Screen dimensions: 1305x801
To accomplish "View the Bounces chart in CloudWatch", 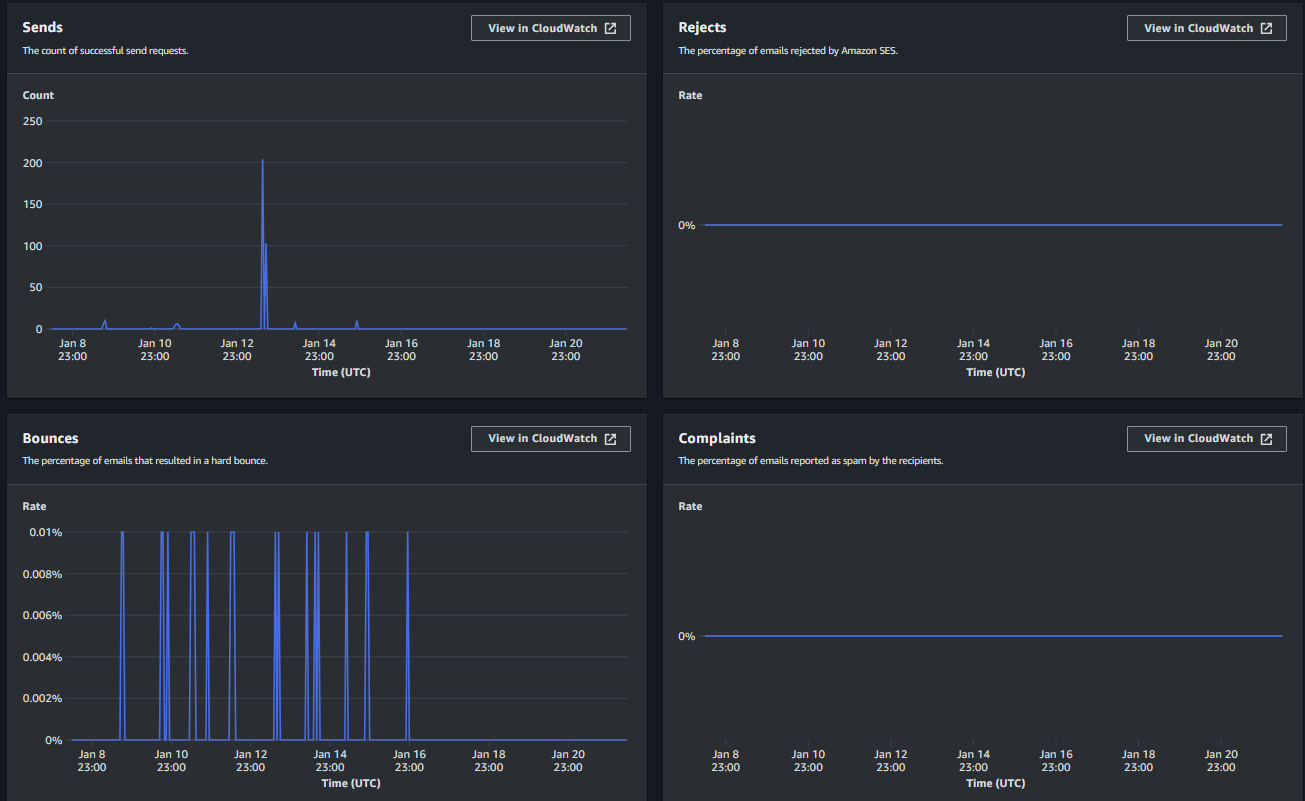I will 551,438.
